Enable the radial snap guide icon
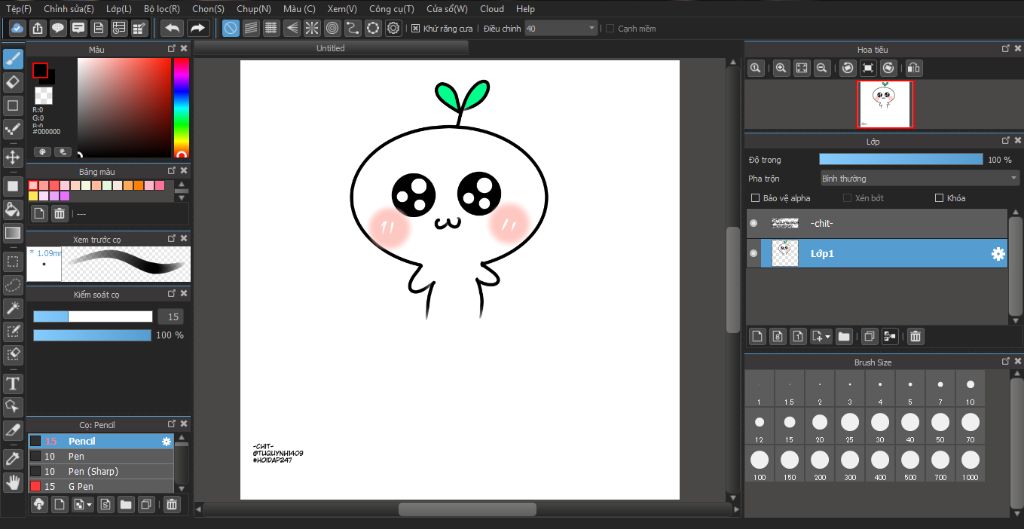Screen dimensions: 1024x529 coord(310,28)
